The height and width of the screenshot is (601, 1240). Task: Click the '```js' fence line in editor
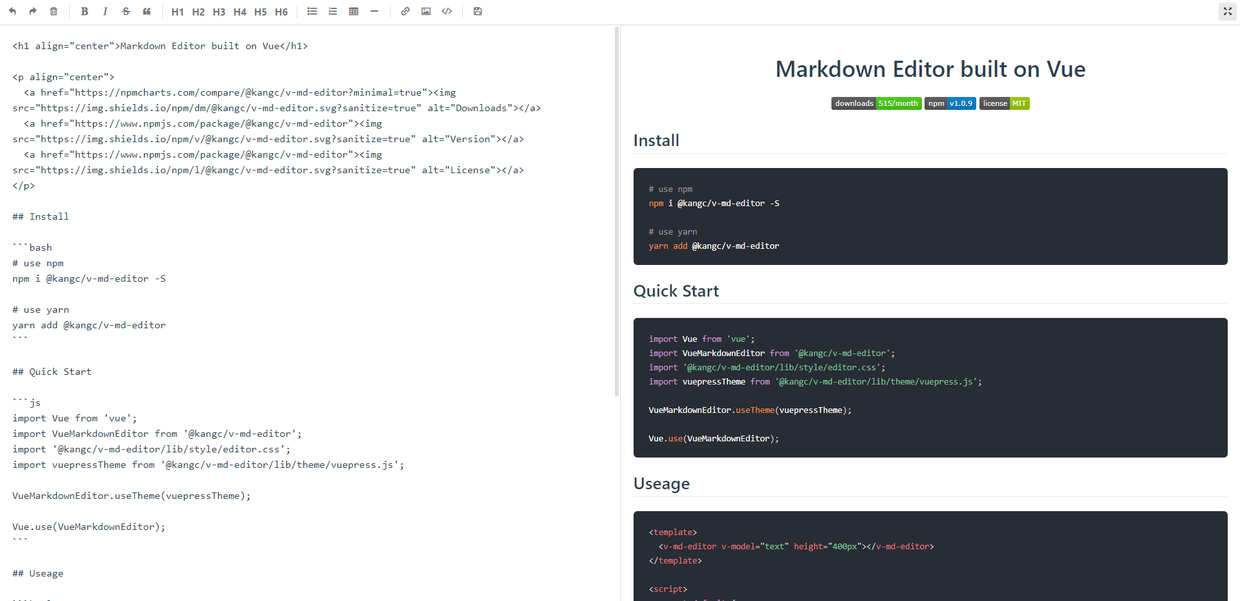point(26,402)
